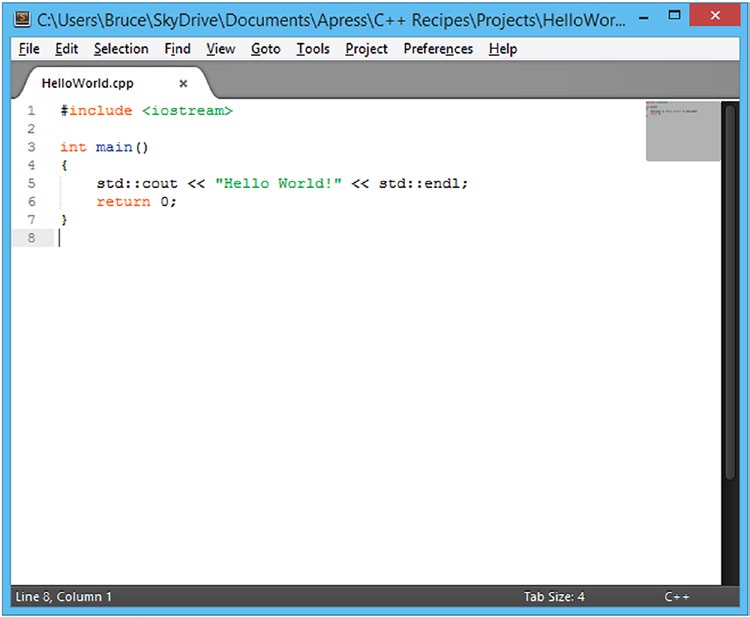750x617 pixels.
Task: Click the vertical scrollbar thumb
Action: click(730, 292)
